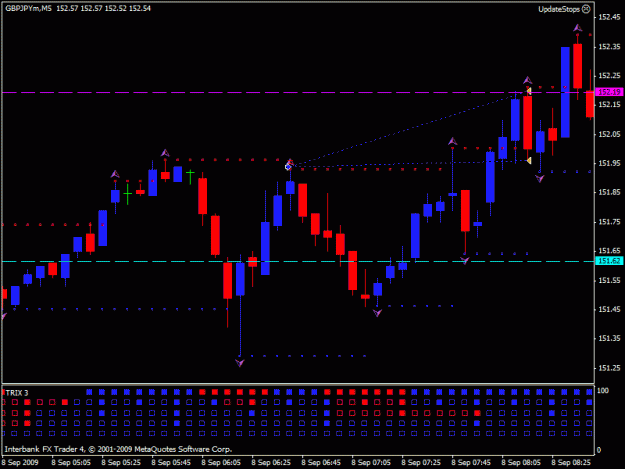The width and height of the screenshot is (625, 469).
Task: Click the 8 Sep 08:05 time label
Action: (521, 463)
